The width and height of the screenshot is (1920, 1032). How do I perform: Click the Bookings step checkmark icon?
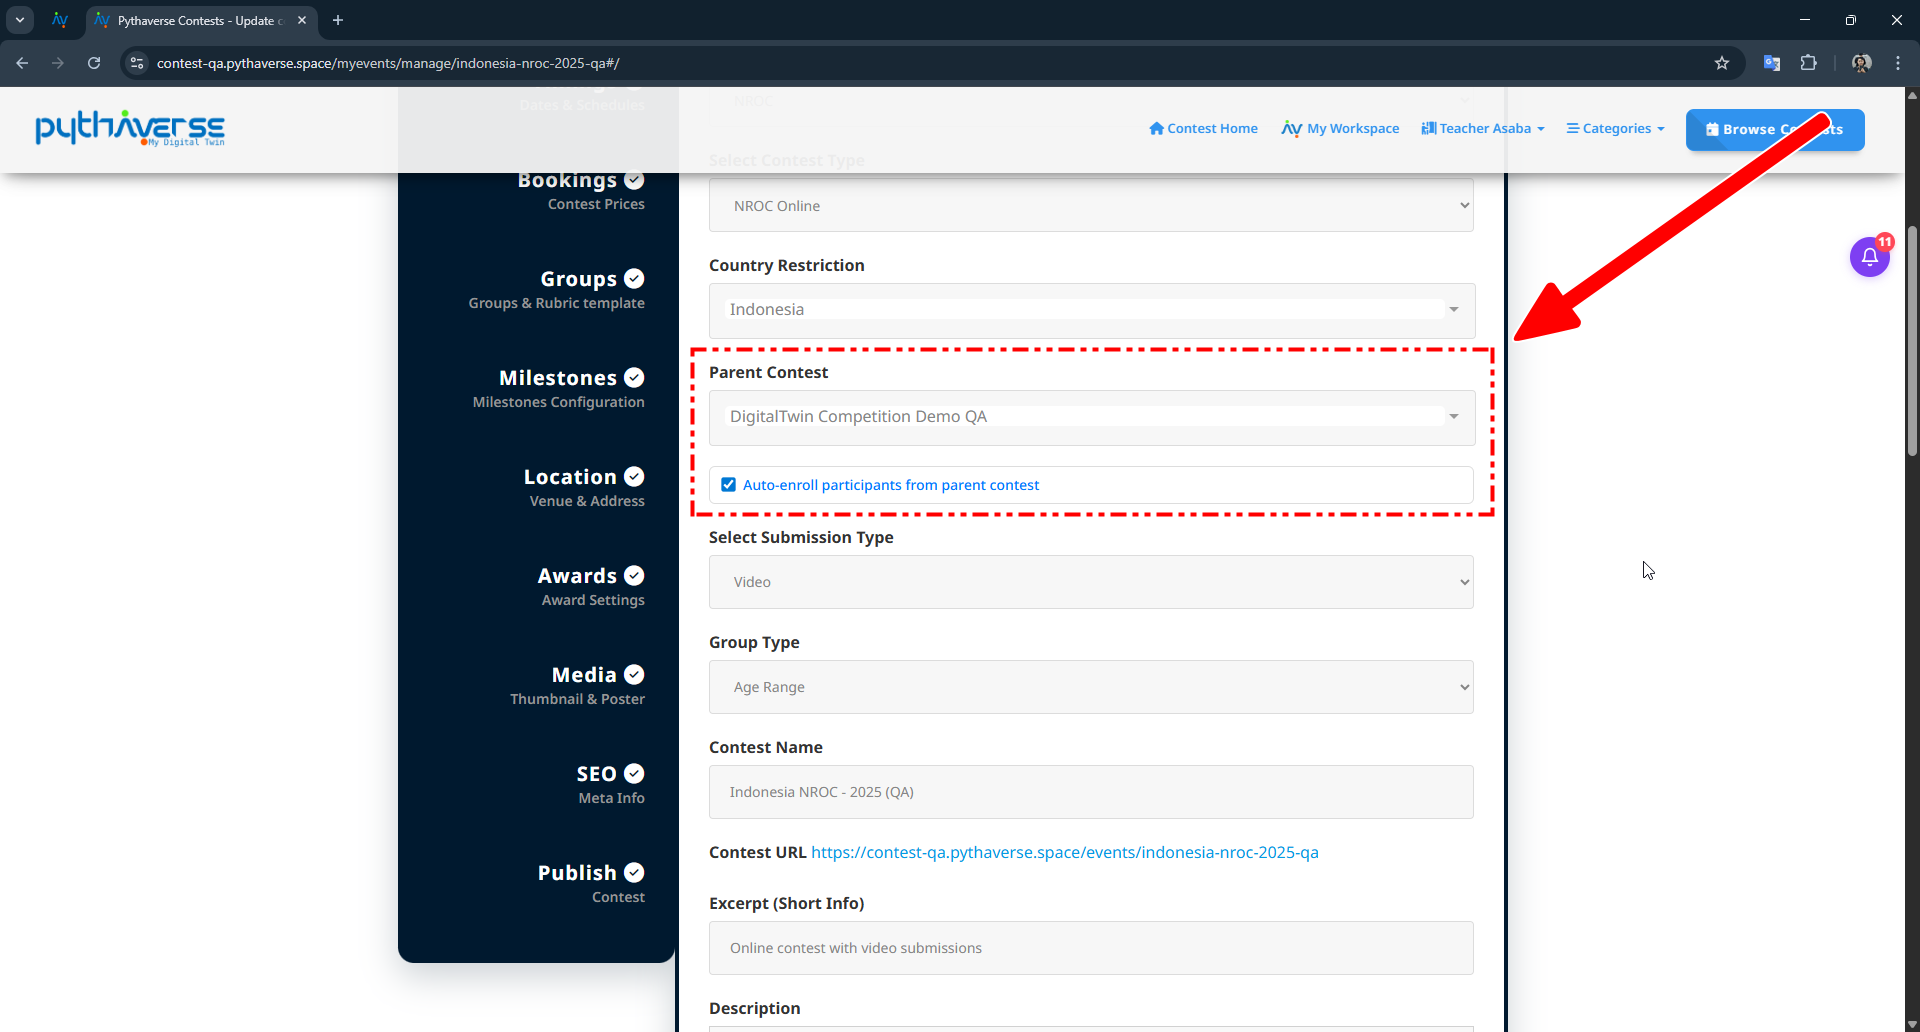[634, 180]
